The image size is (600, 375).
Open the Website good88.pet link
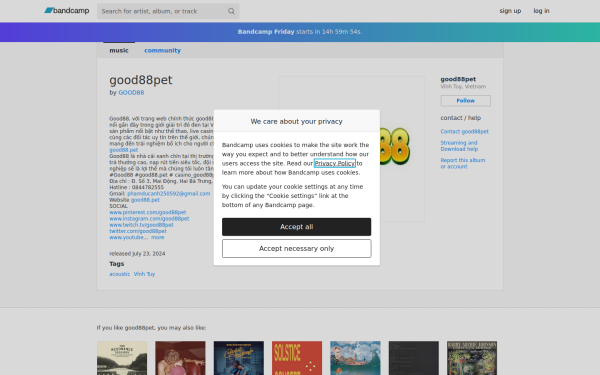coord(145,200)
